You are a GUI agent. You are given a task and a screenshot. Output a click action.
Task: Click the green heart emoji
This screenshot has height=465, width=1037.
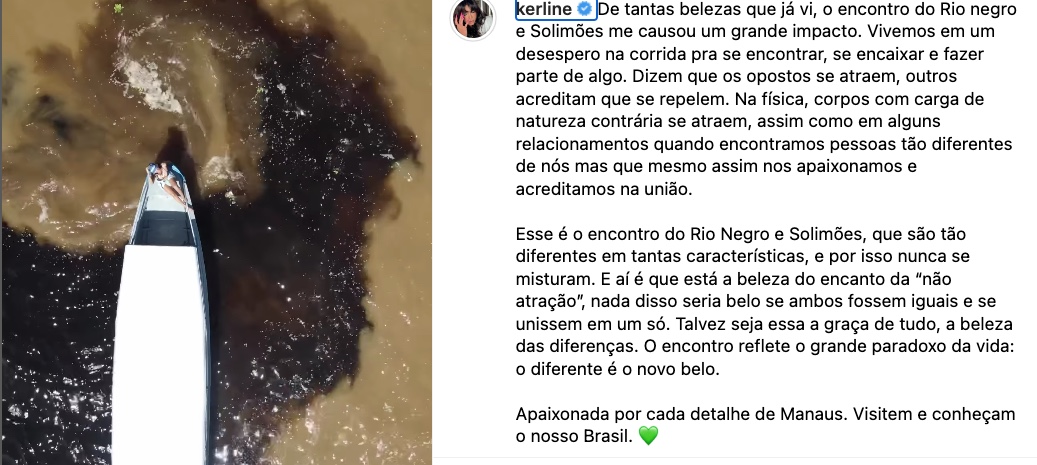click(649, 437)
